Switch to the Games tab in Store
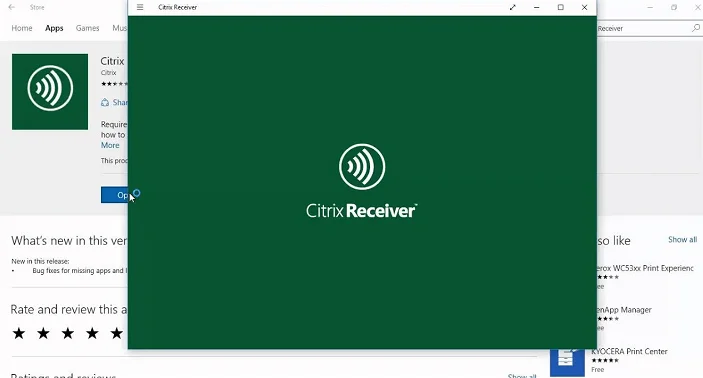The width and height of the screenshot is (703, 378). point(87,28)
